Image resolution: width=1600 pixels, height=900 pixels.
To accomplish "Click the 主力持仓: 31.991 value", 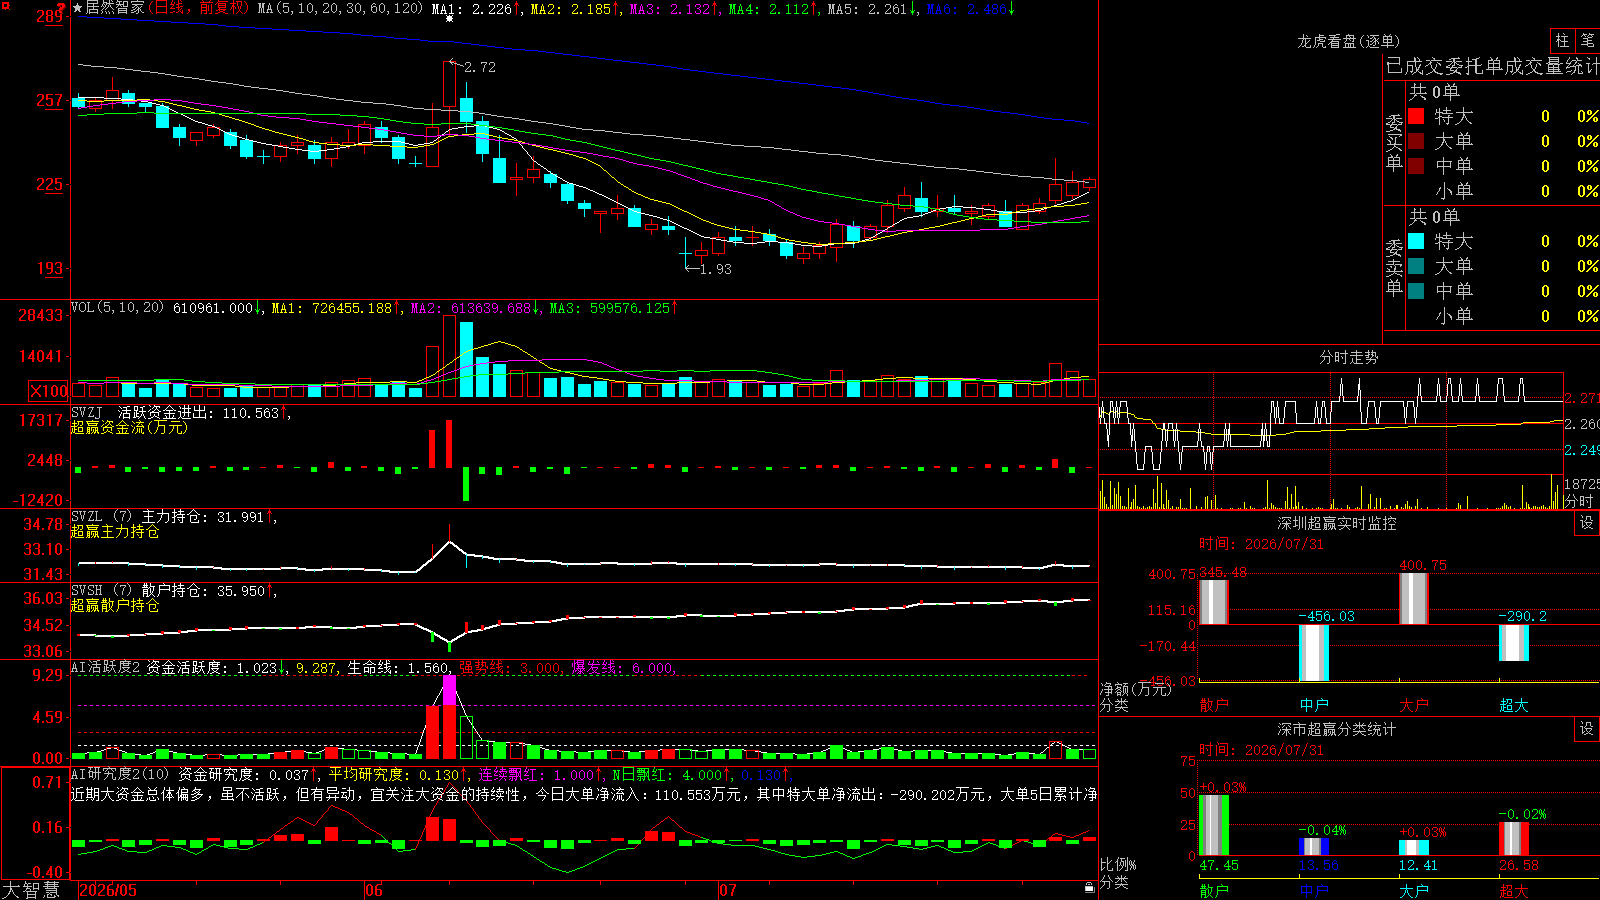I will click(207, 517).
